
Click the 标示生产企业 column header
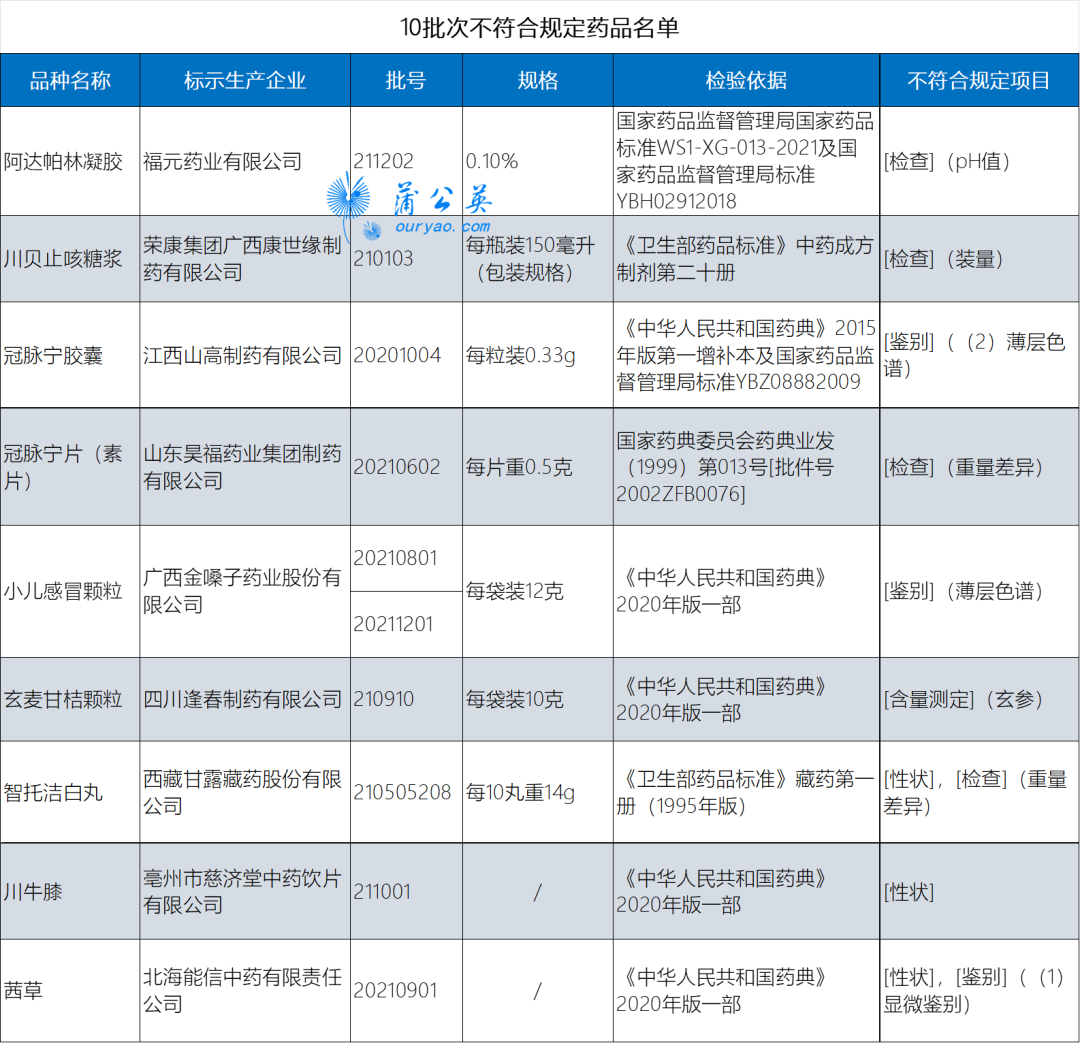[x=245, y=81]
